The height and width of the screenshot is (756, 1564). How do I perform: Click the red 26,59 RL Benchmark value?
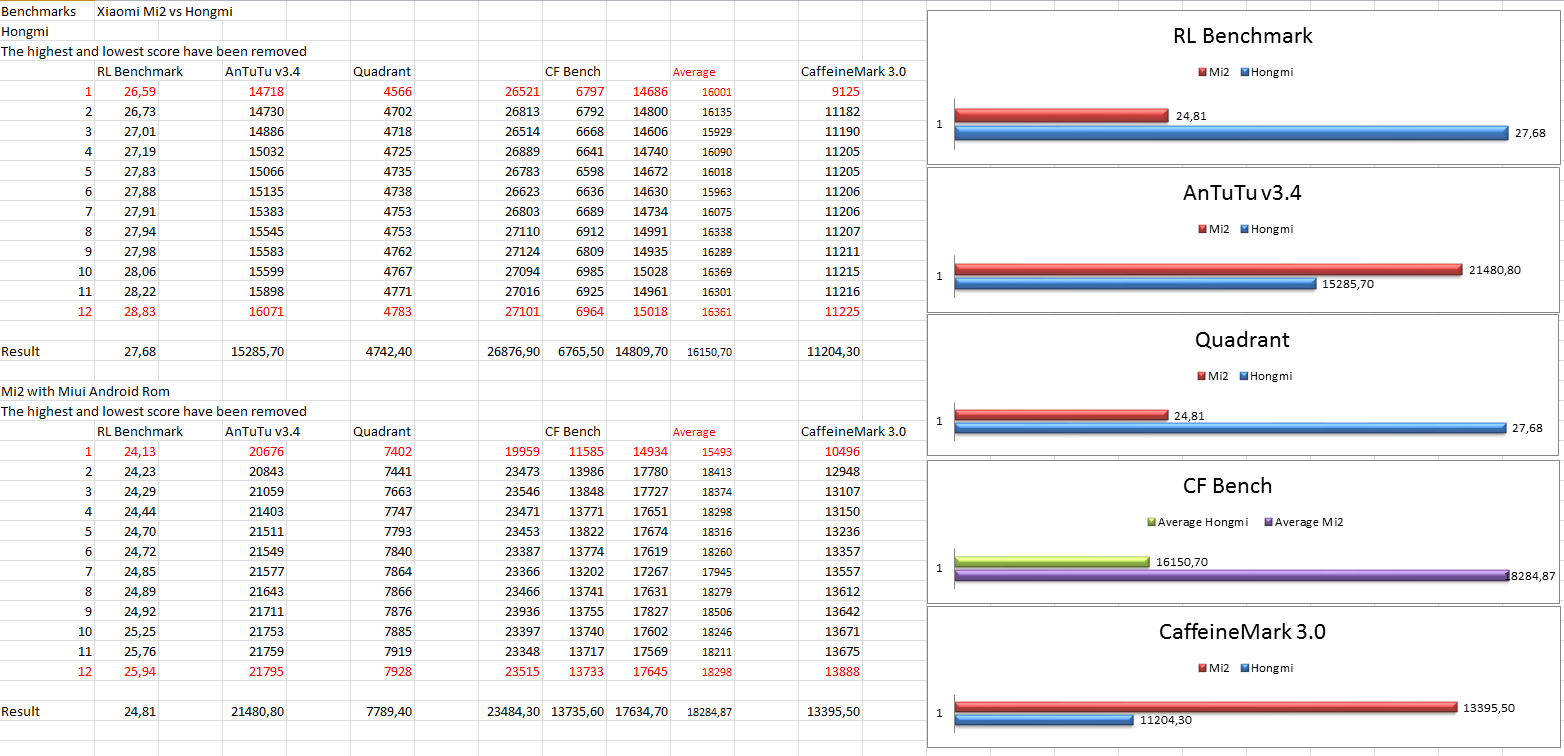coord(139,91)
